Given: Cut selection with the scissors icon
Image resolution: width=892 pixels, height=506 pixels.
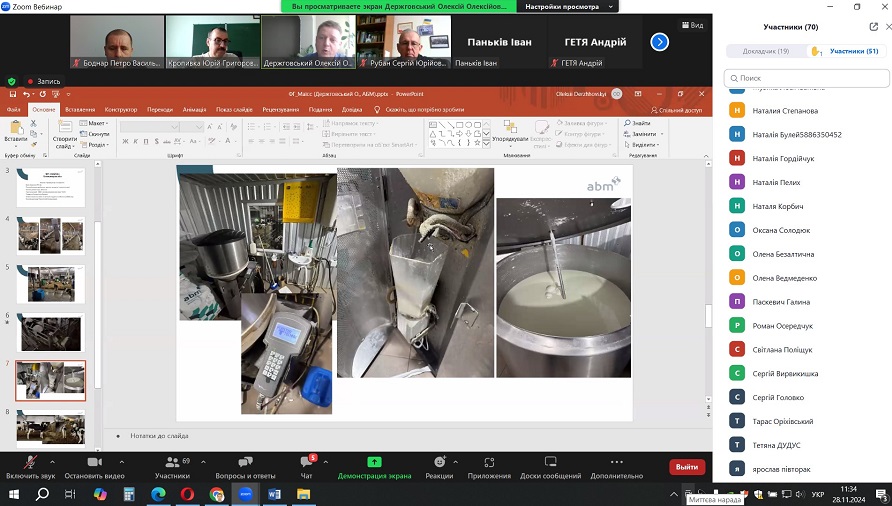Looking at the screenshot, I should (x=34, y=123).
